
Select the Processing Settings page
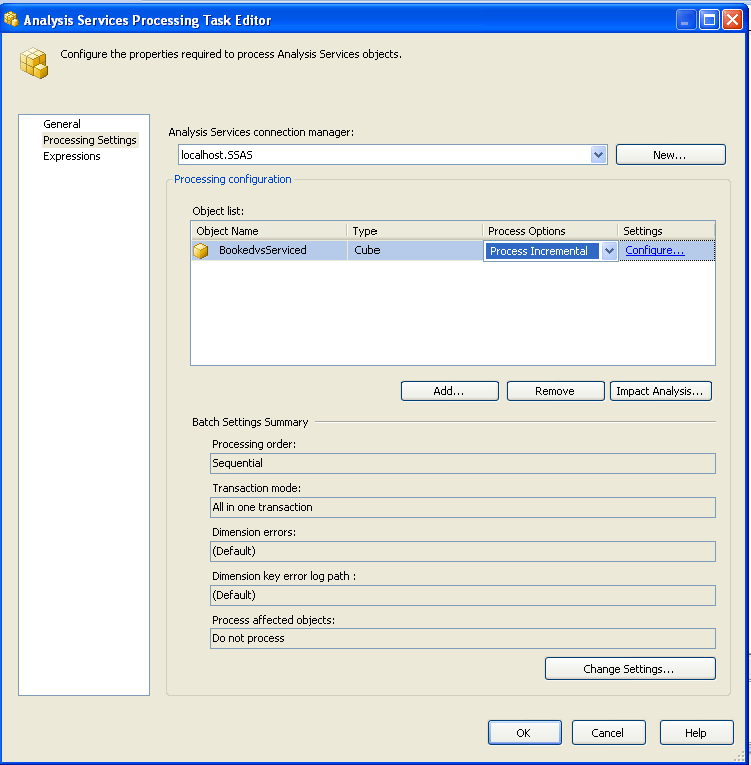pyautogui.click(x=90, y=140)
